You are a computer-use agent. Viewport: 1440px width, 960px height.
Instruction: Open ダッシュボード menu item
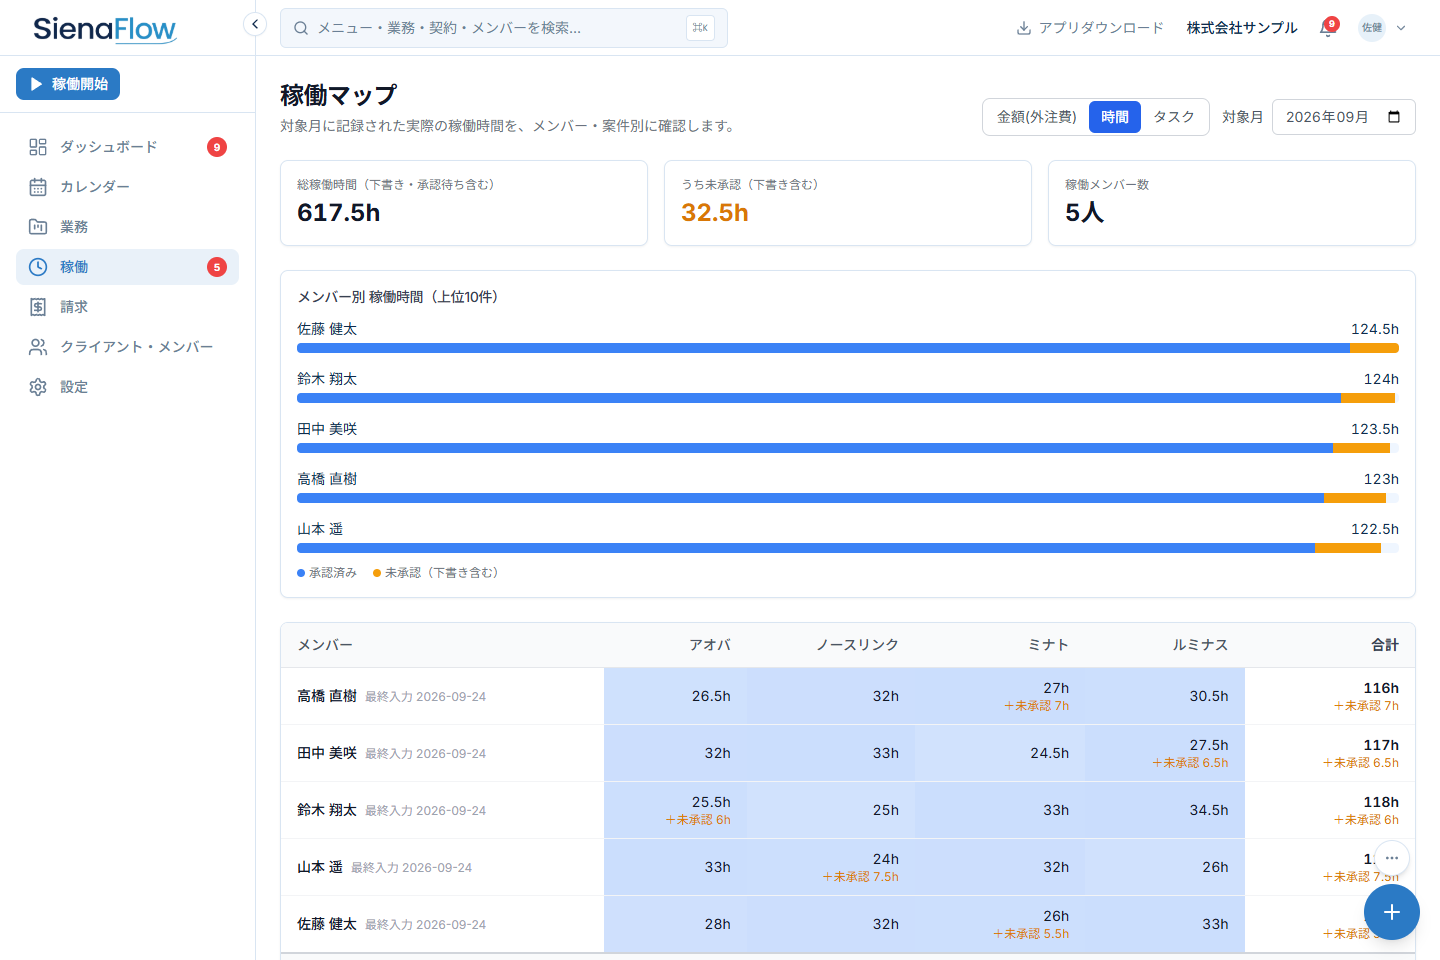point(127,147)
